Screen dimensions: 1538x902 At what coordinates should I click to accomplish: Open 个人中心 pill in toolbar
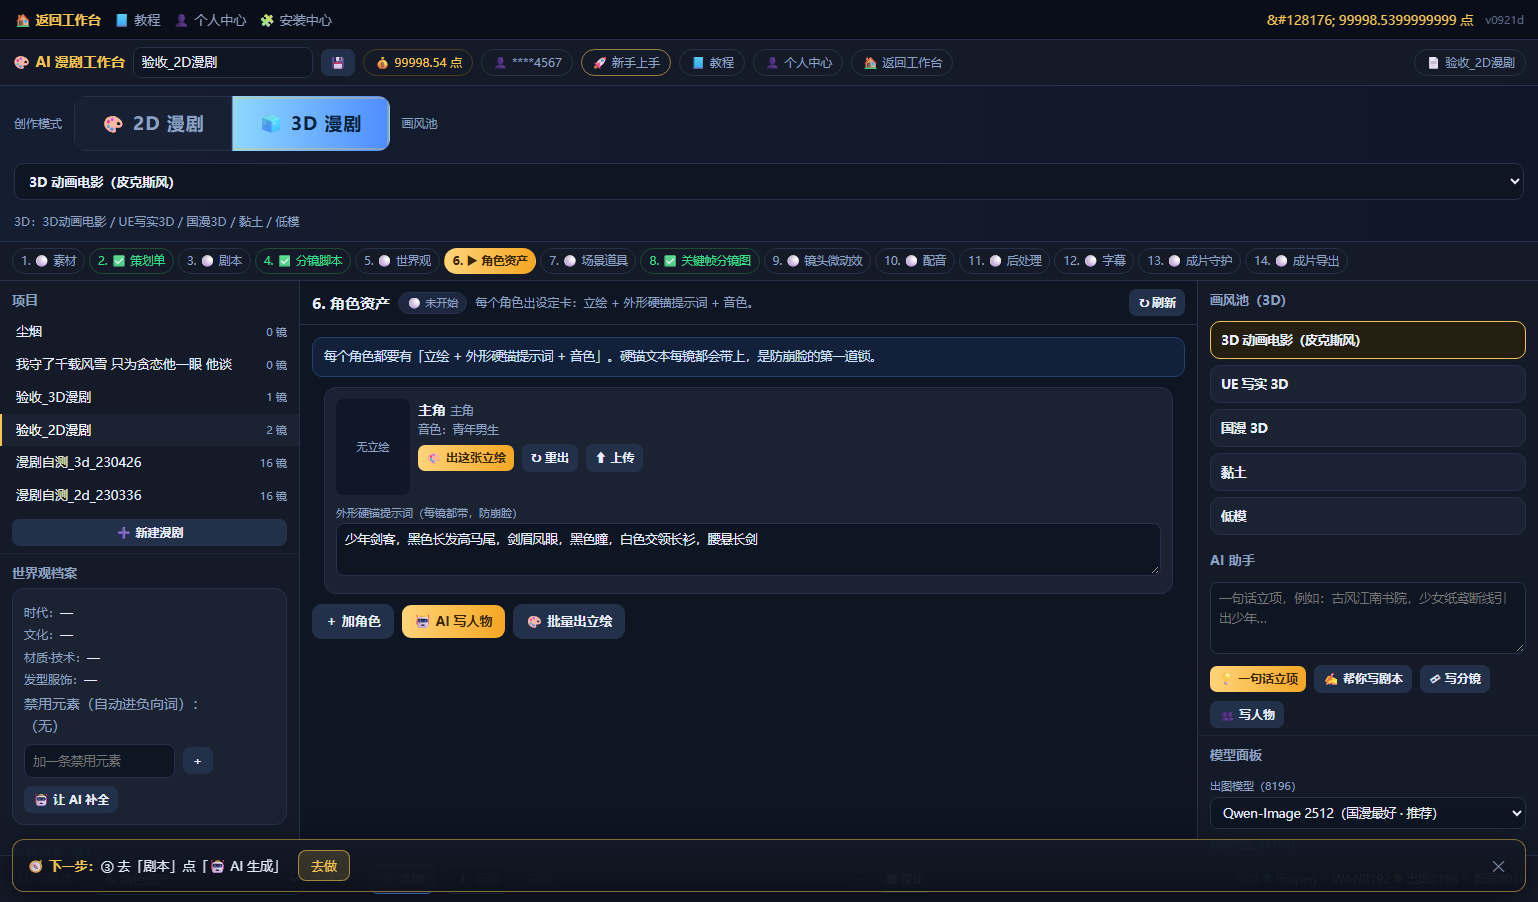tap(798, 62)
